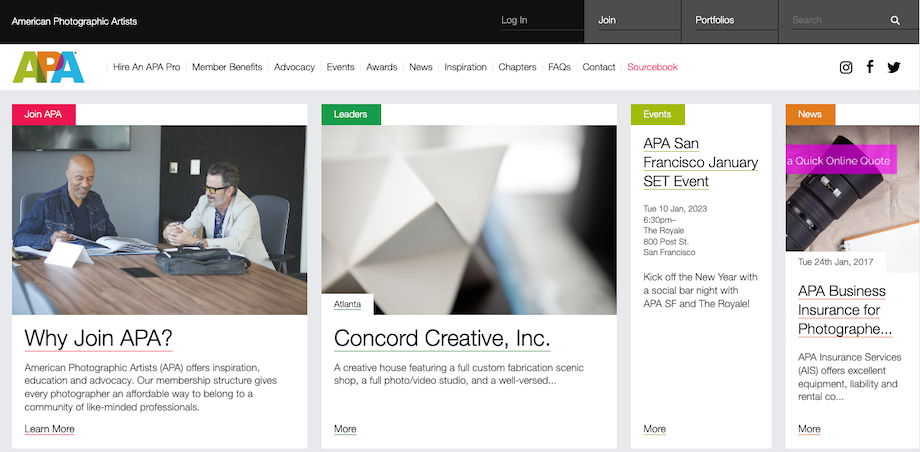920x452 pixels.
Task: Open the Inspiration menu item
Action: point(465,67)
